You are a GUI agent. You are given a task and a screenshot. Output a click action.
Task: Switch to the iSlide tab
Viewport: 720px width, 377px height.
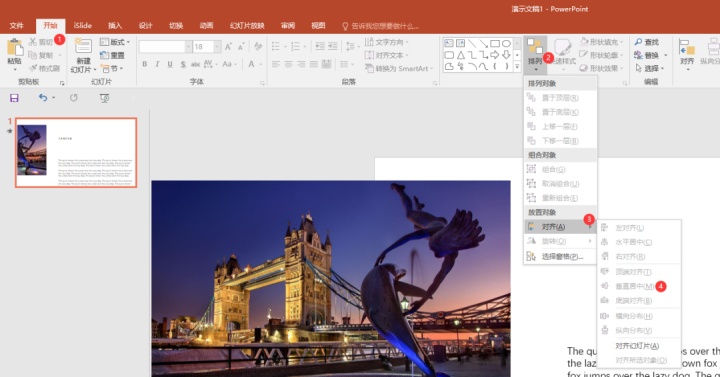(83, 26)
